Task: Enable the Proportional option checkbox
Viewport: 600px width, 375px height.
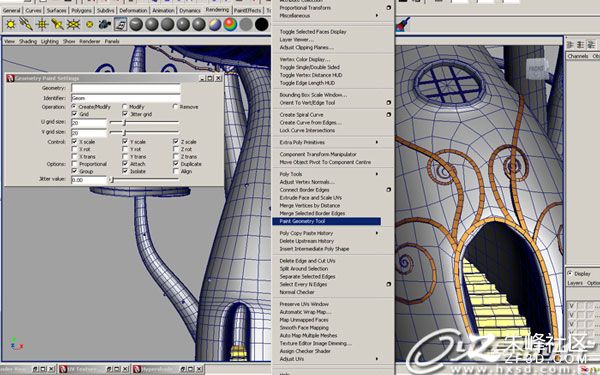Action: point(74,164)
